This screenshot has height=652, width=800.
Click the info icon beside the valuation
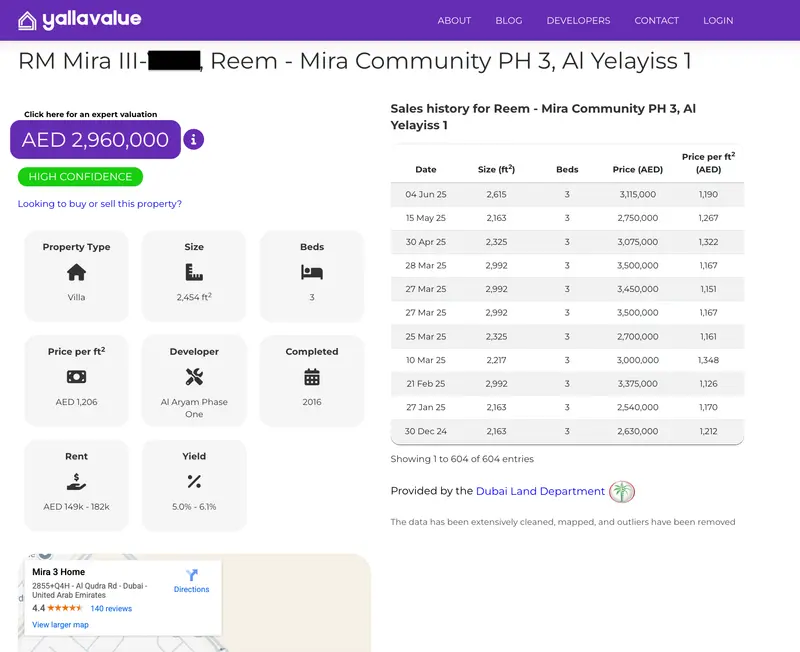[193, 139]
